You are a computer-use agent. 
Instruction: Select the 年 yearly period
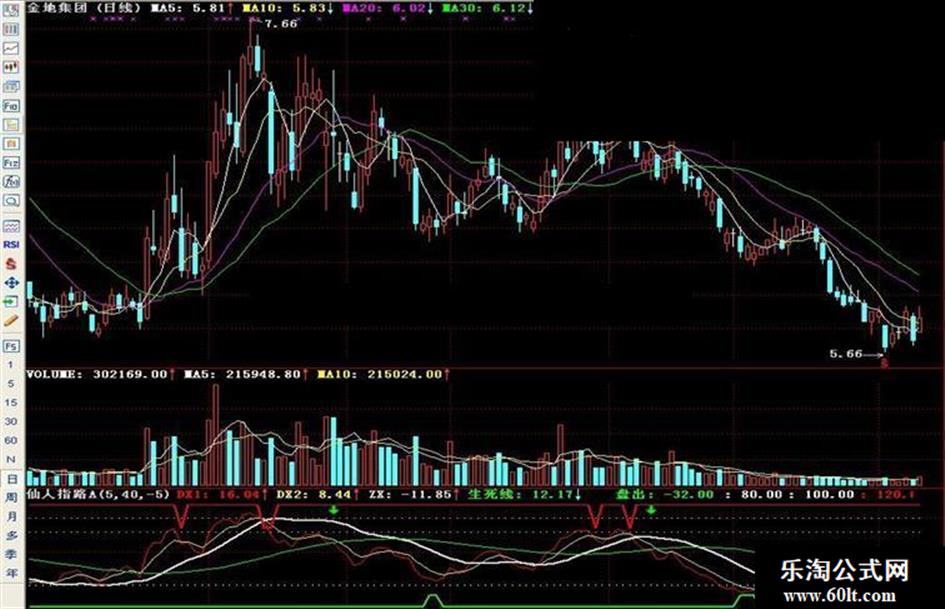(x=11, y=573)
